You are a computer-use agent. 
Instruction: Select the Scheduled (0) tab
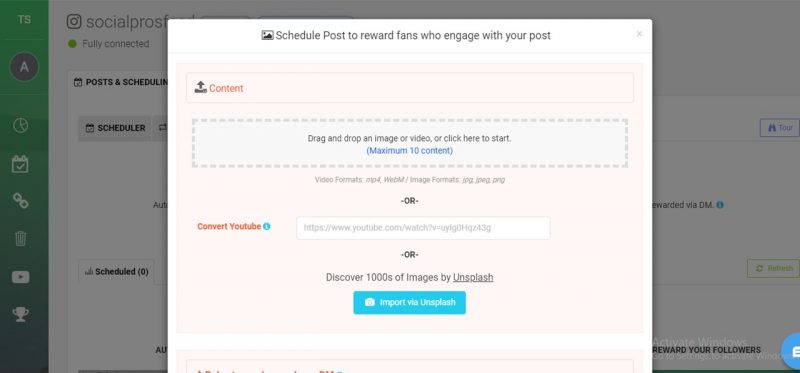pyautogui.click(x=116, y=271)
